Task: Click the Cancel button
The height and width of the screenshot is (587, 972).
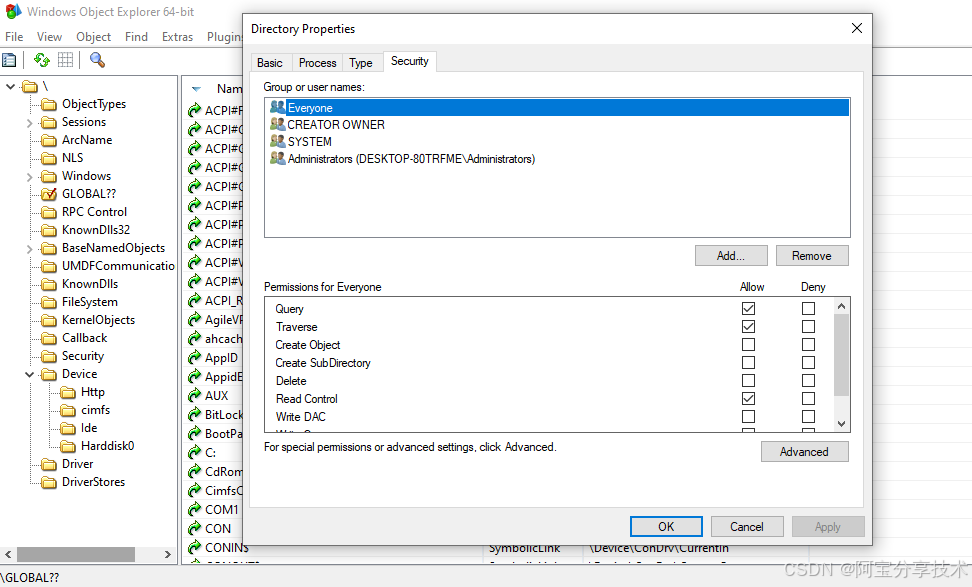Action: (746, 526)
